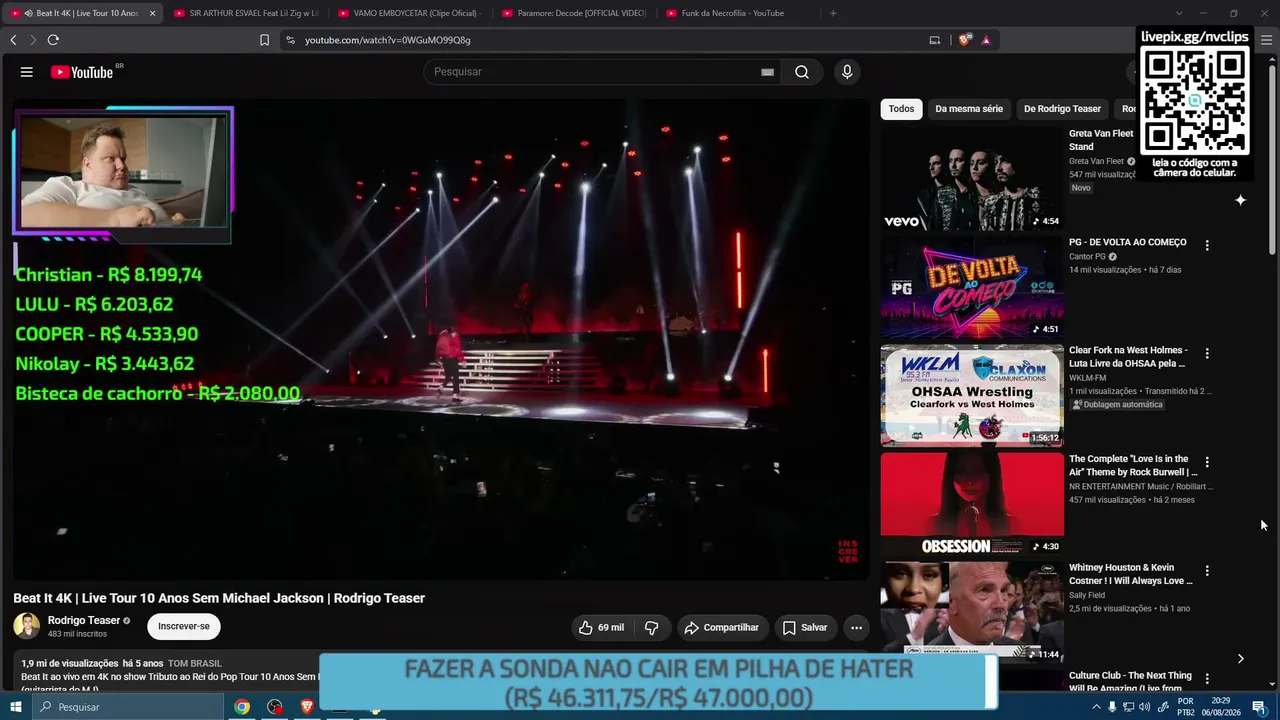Open the Windows Start menu

pyautogui.click(x=17, y=707)
